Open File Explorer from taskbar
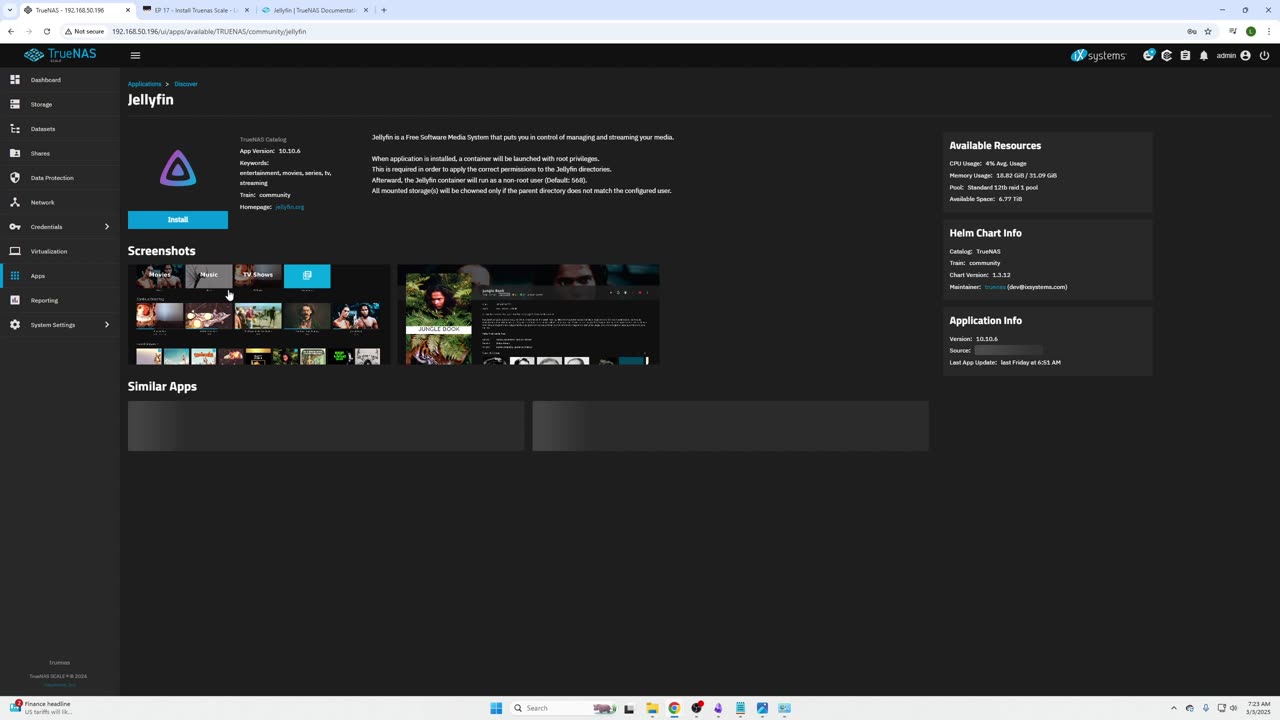Screen dimensions: 1280x720 652,708
